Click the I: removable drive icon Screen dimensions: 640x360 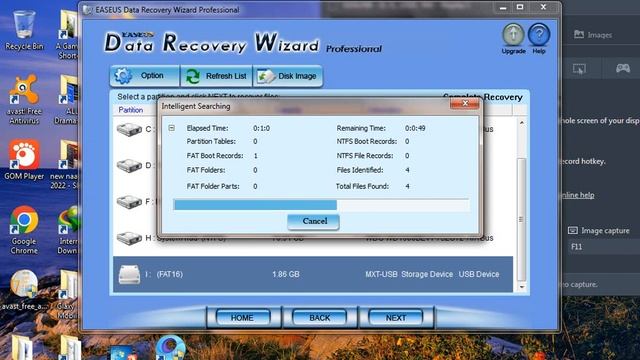(x=129, y=274)
